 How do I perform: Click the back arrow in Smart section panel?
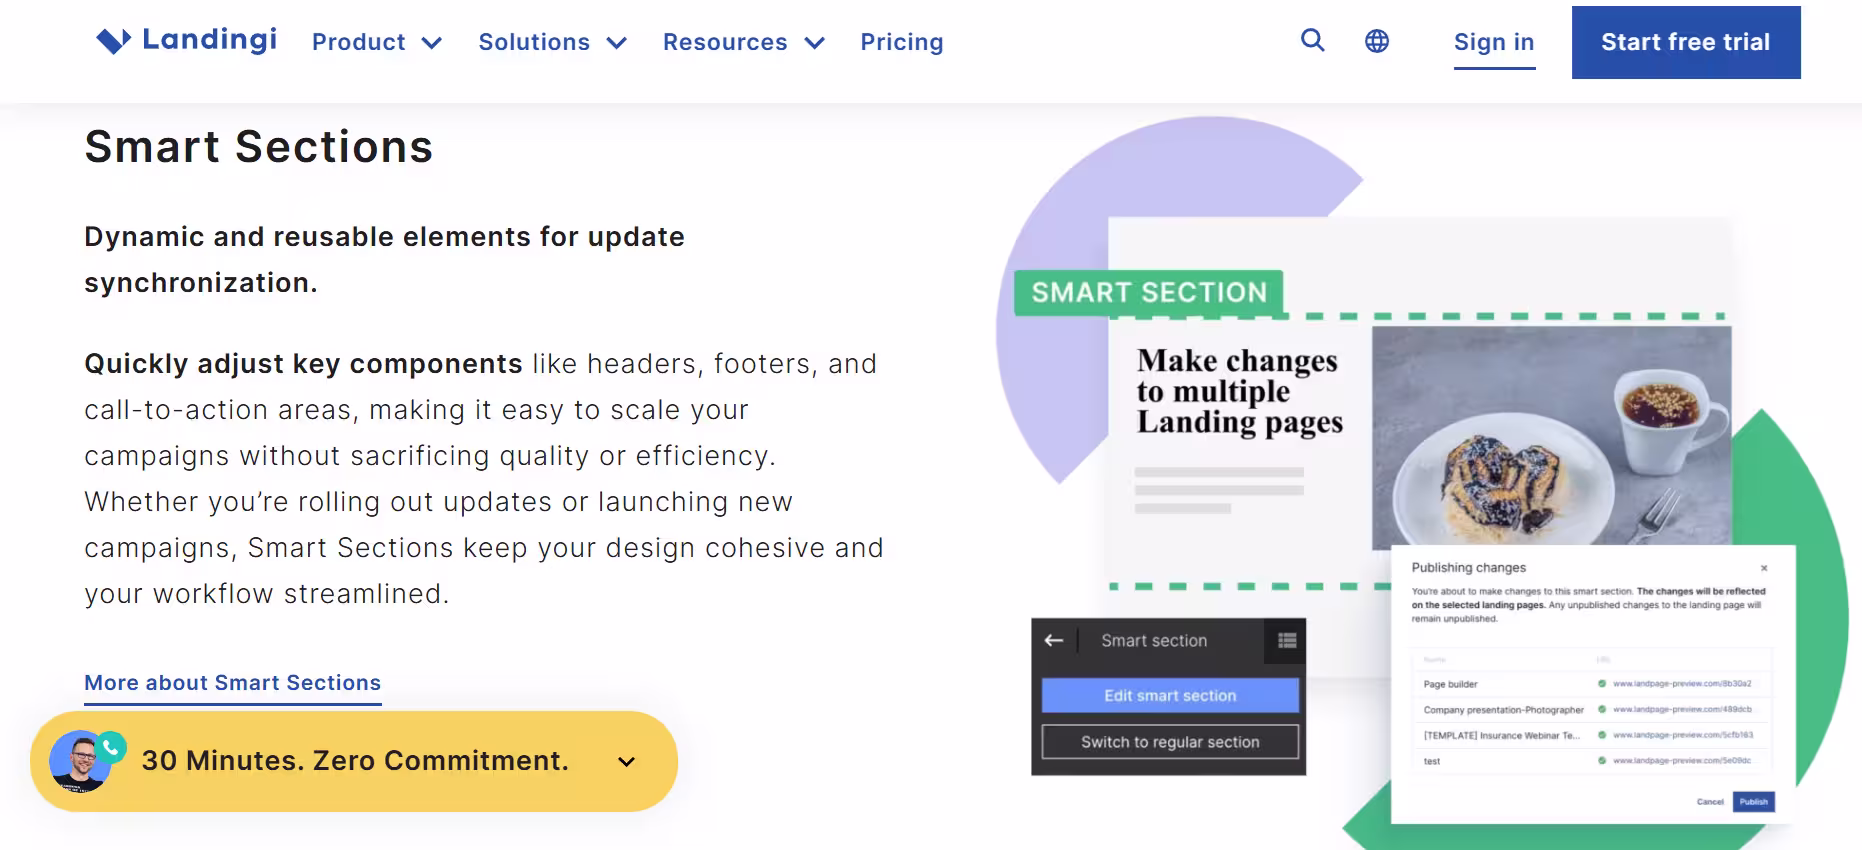pos(1053,640)
